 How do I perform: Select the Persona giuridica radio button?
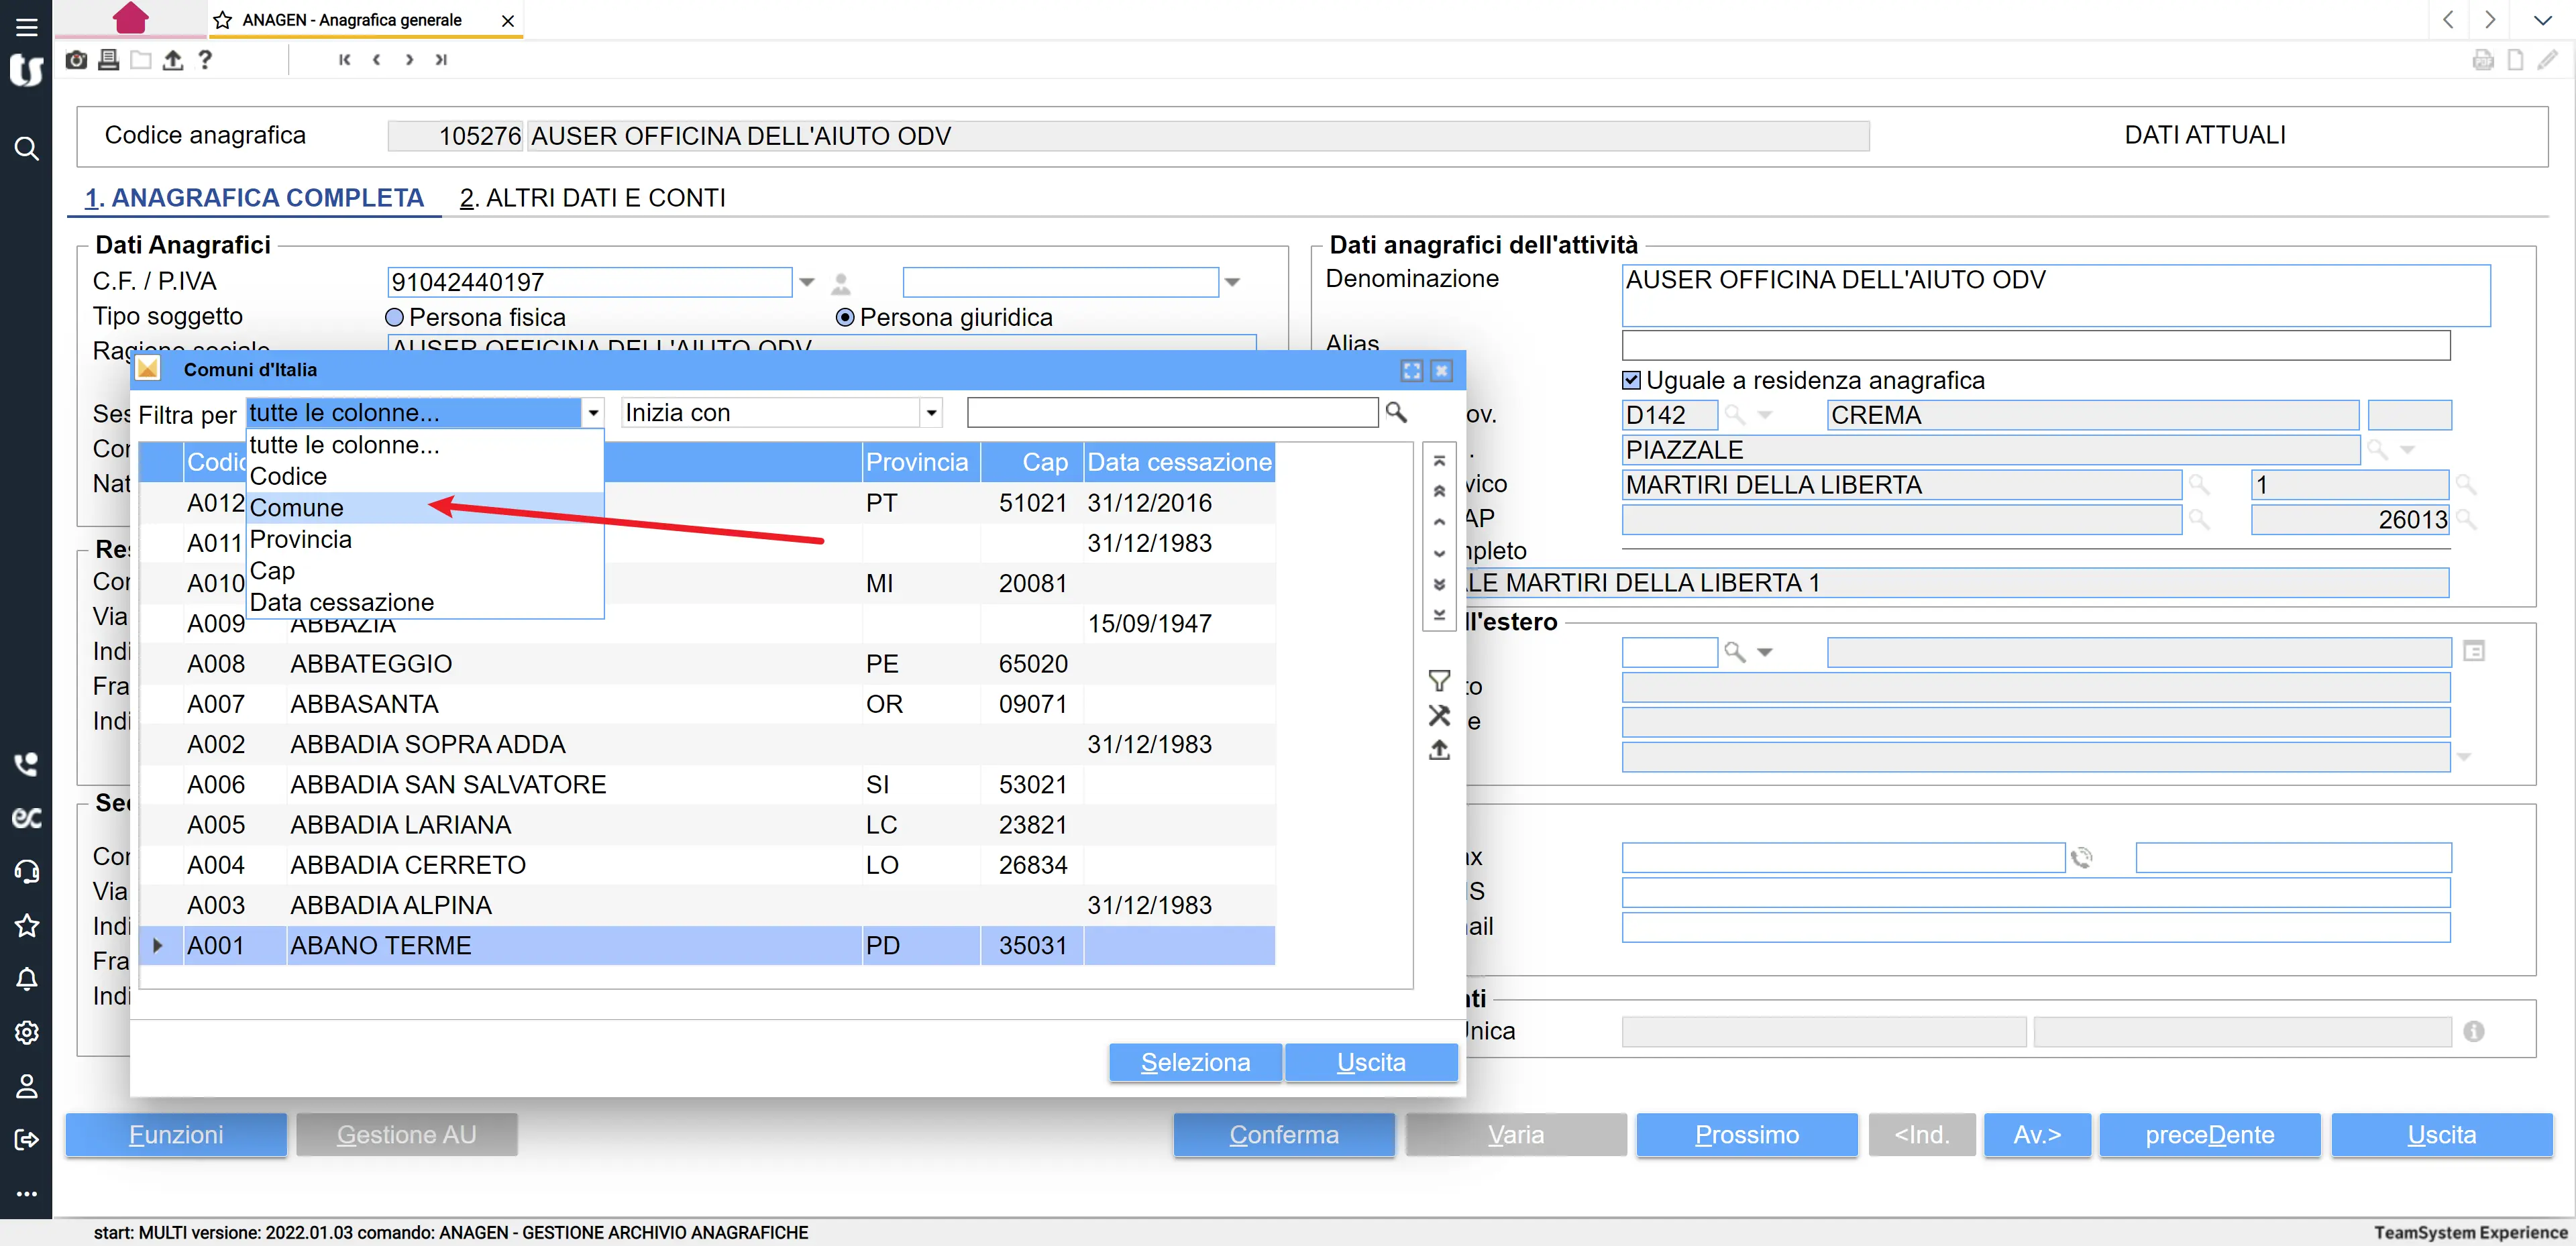click(845, 317)
